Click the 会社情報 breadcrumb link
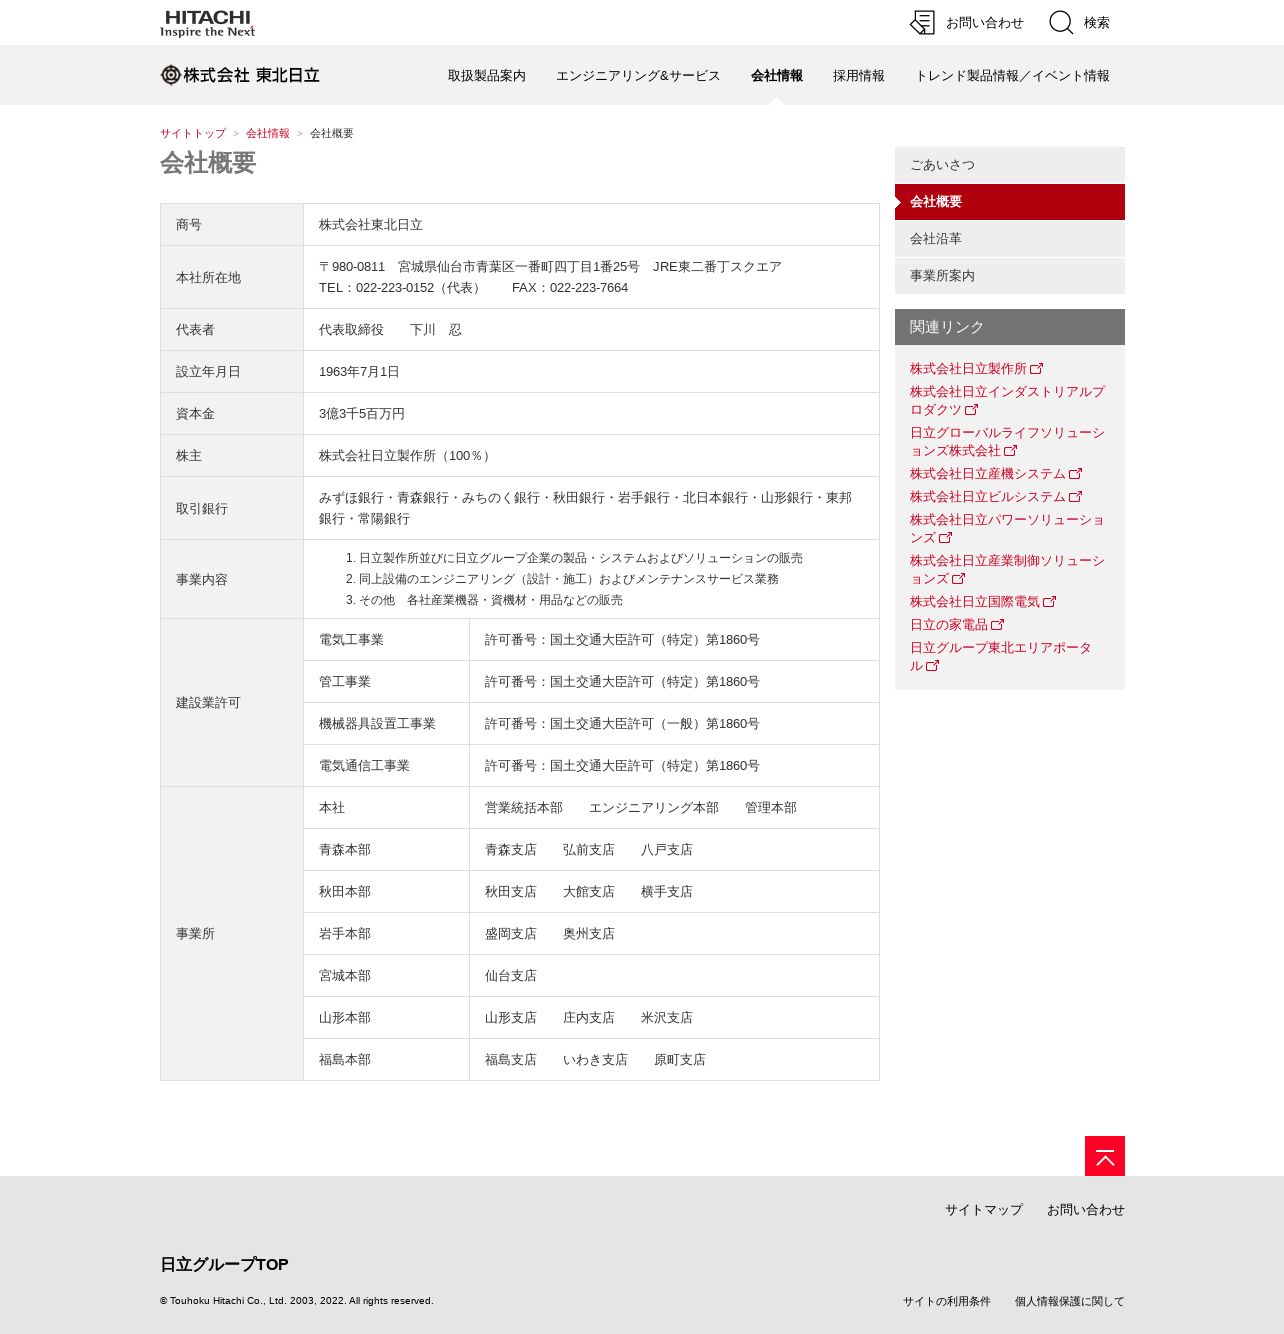 (268, 133)
